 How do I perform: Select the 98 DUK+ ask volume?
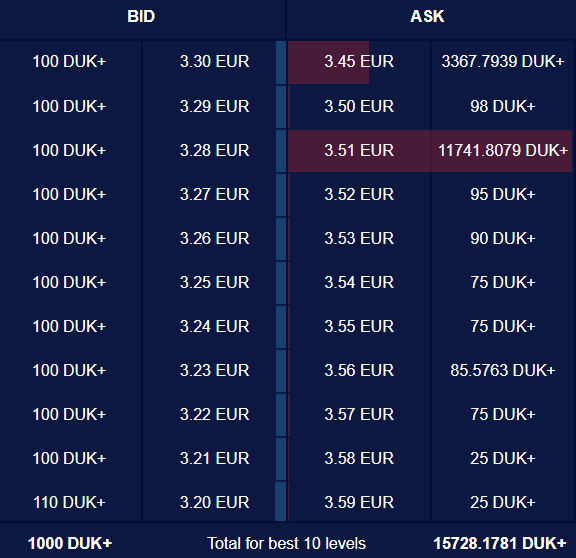[503, 107]
